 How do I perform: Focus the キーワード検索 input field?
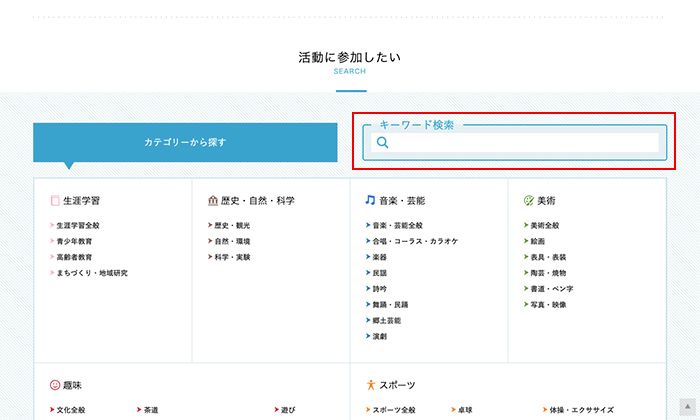[515, 142]
